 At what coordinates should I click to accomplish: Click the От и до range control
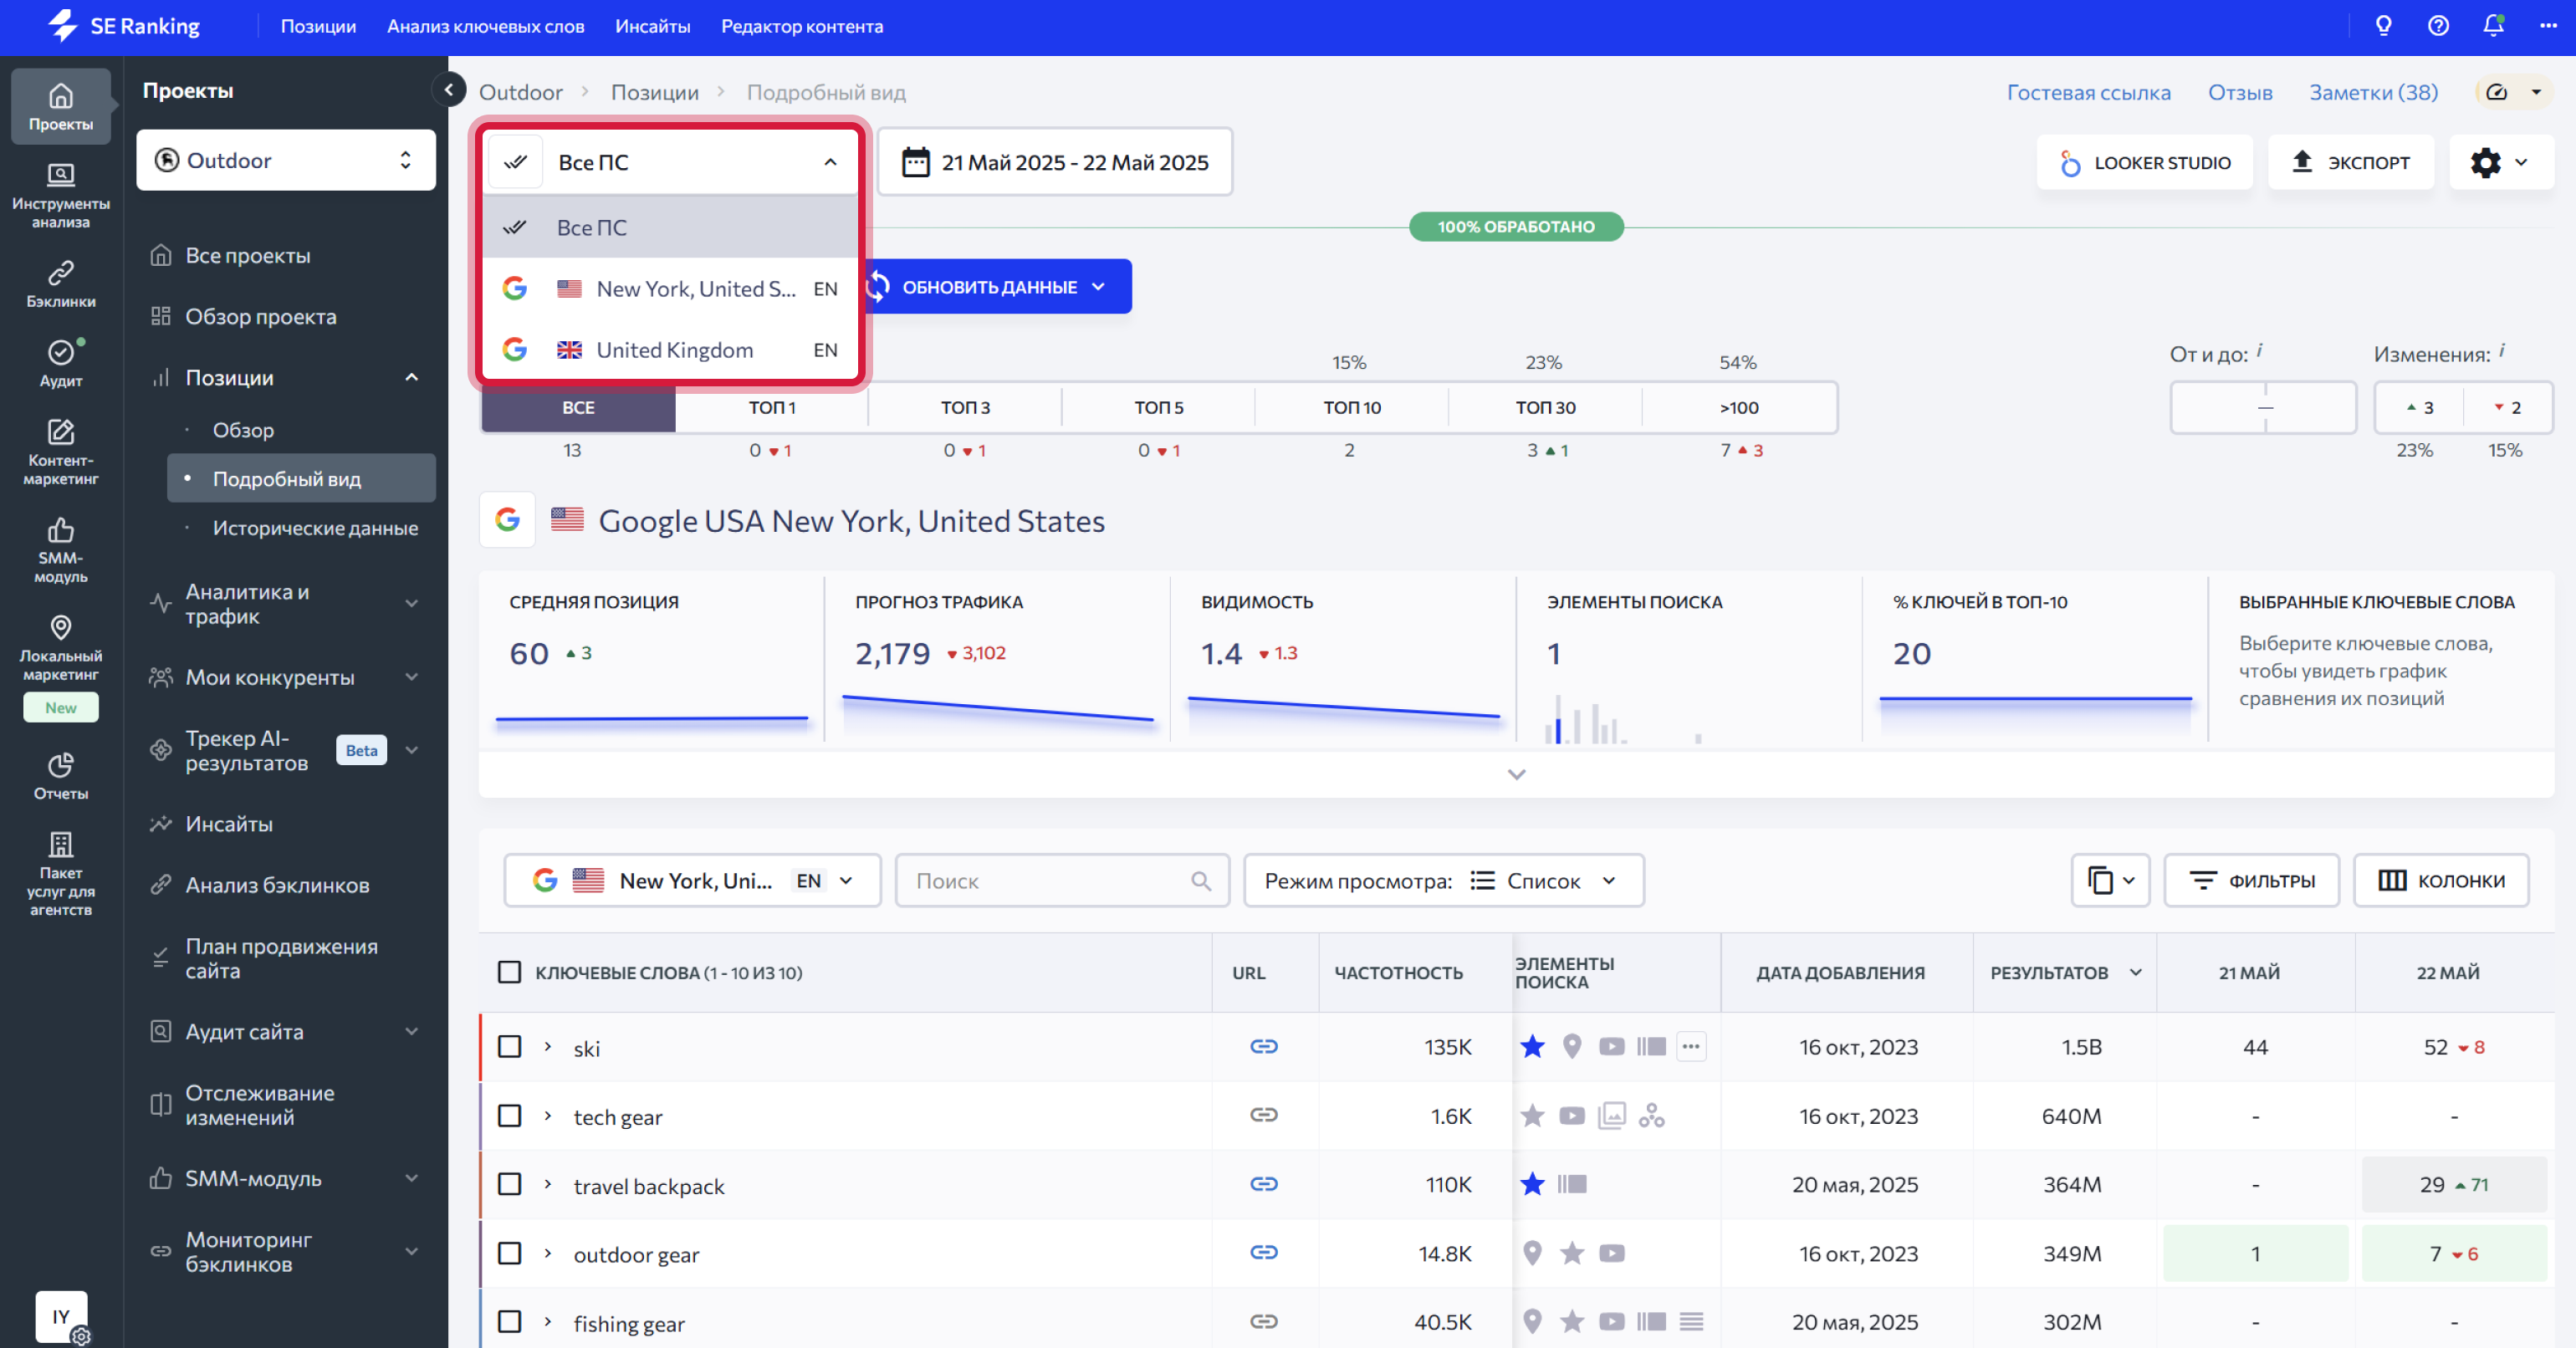point(2264,407)
